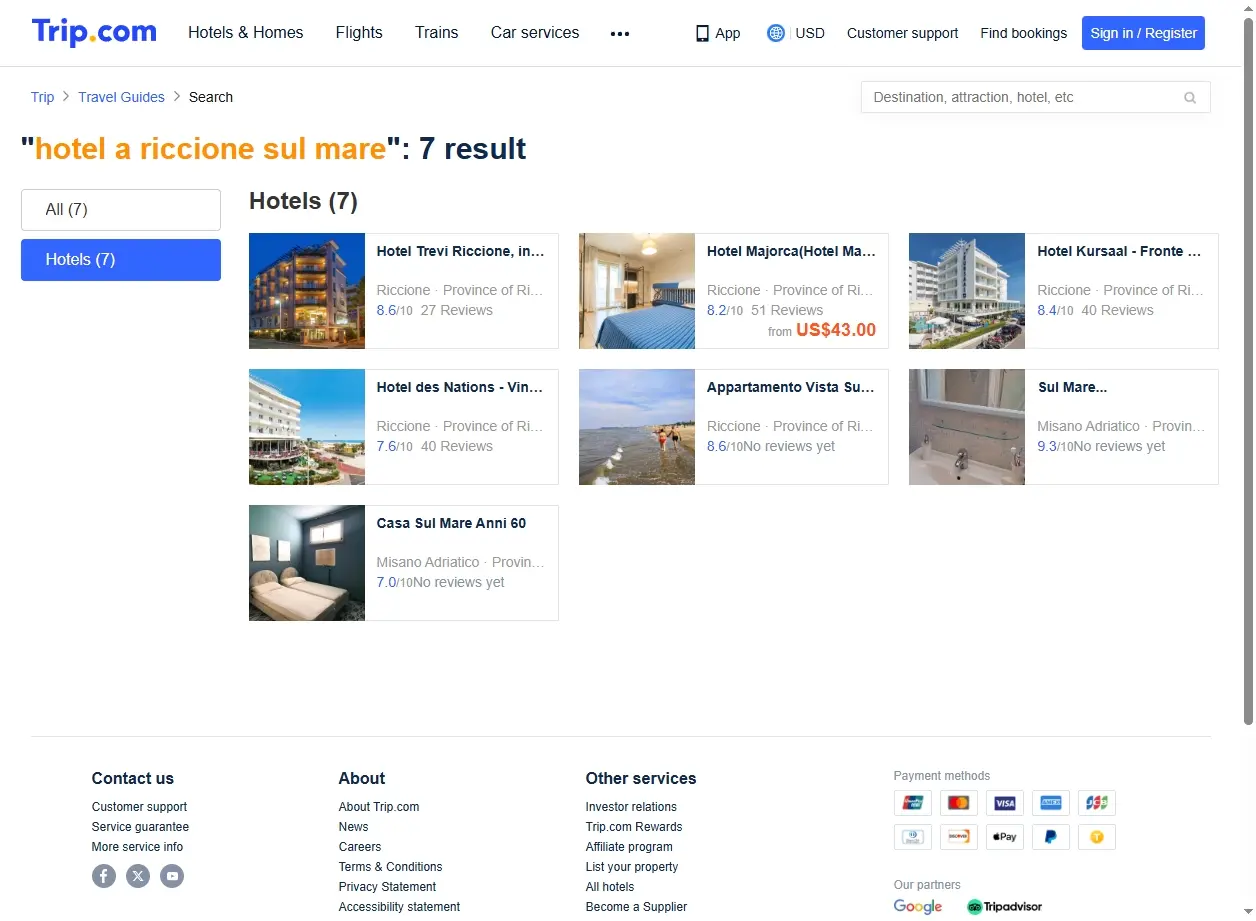Open Hotel Majorca bedroom thumbnail
The image size is (1256, 921).
coord(637,291)
